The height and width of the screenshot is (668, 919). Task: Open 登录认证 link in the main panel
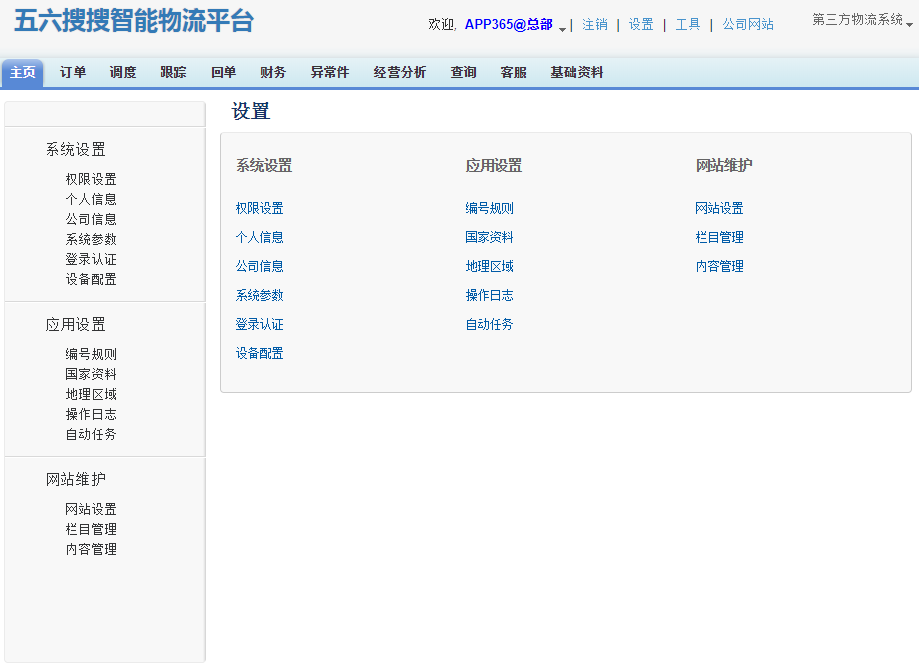click(x=260, y=324)
